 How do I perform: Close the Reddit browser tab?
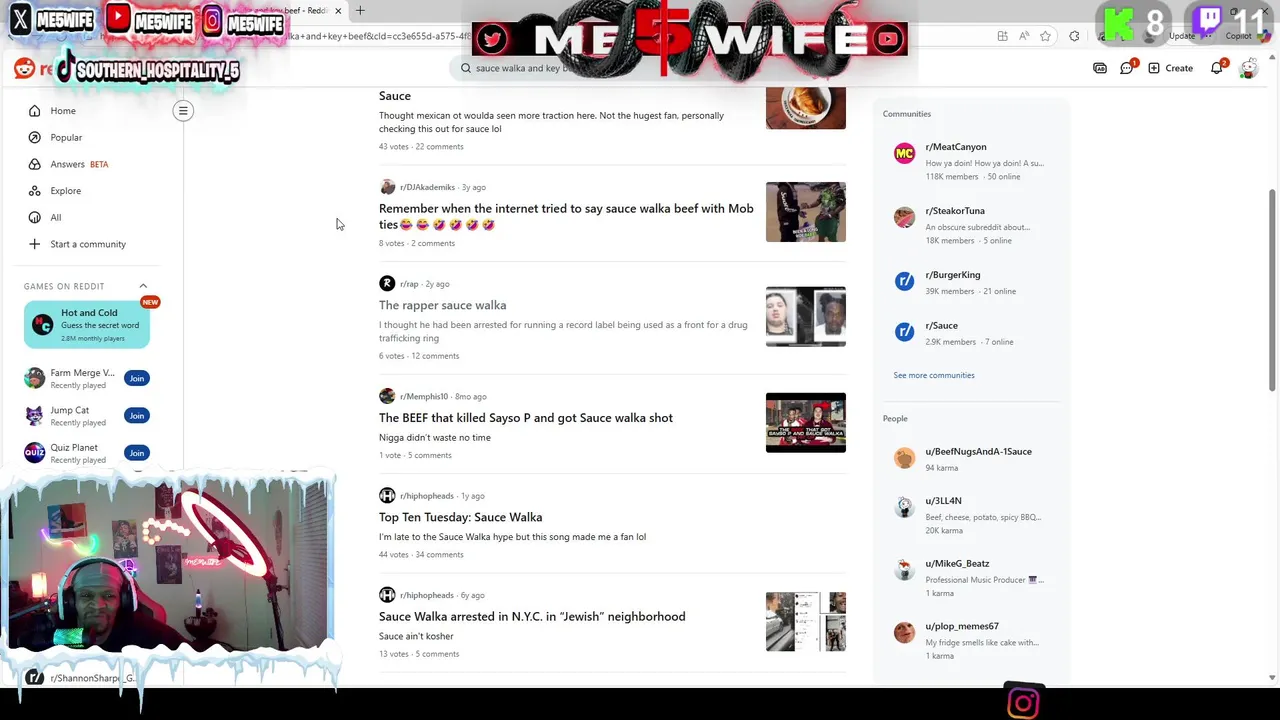(338, 11)
